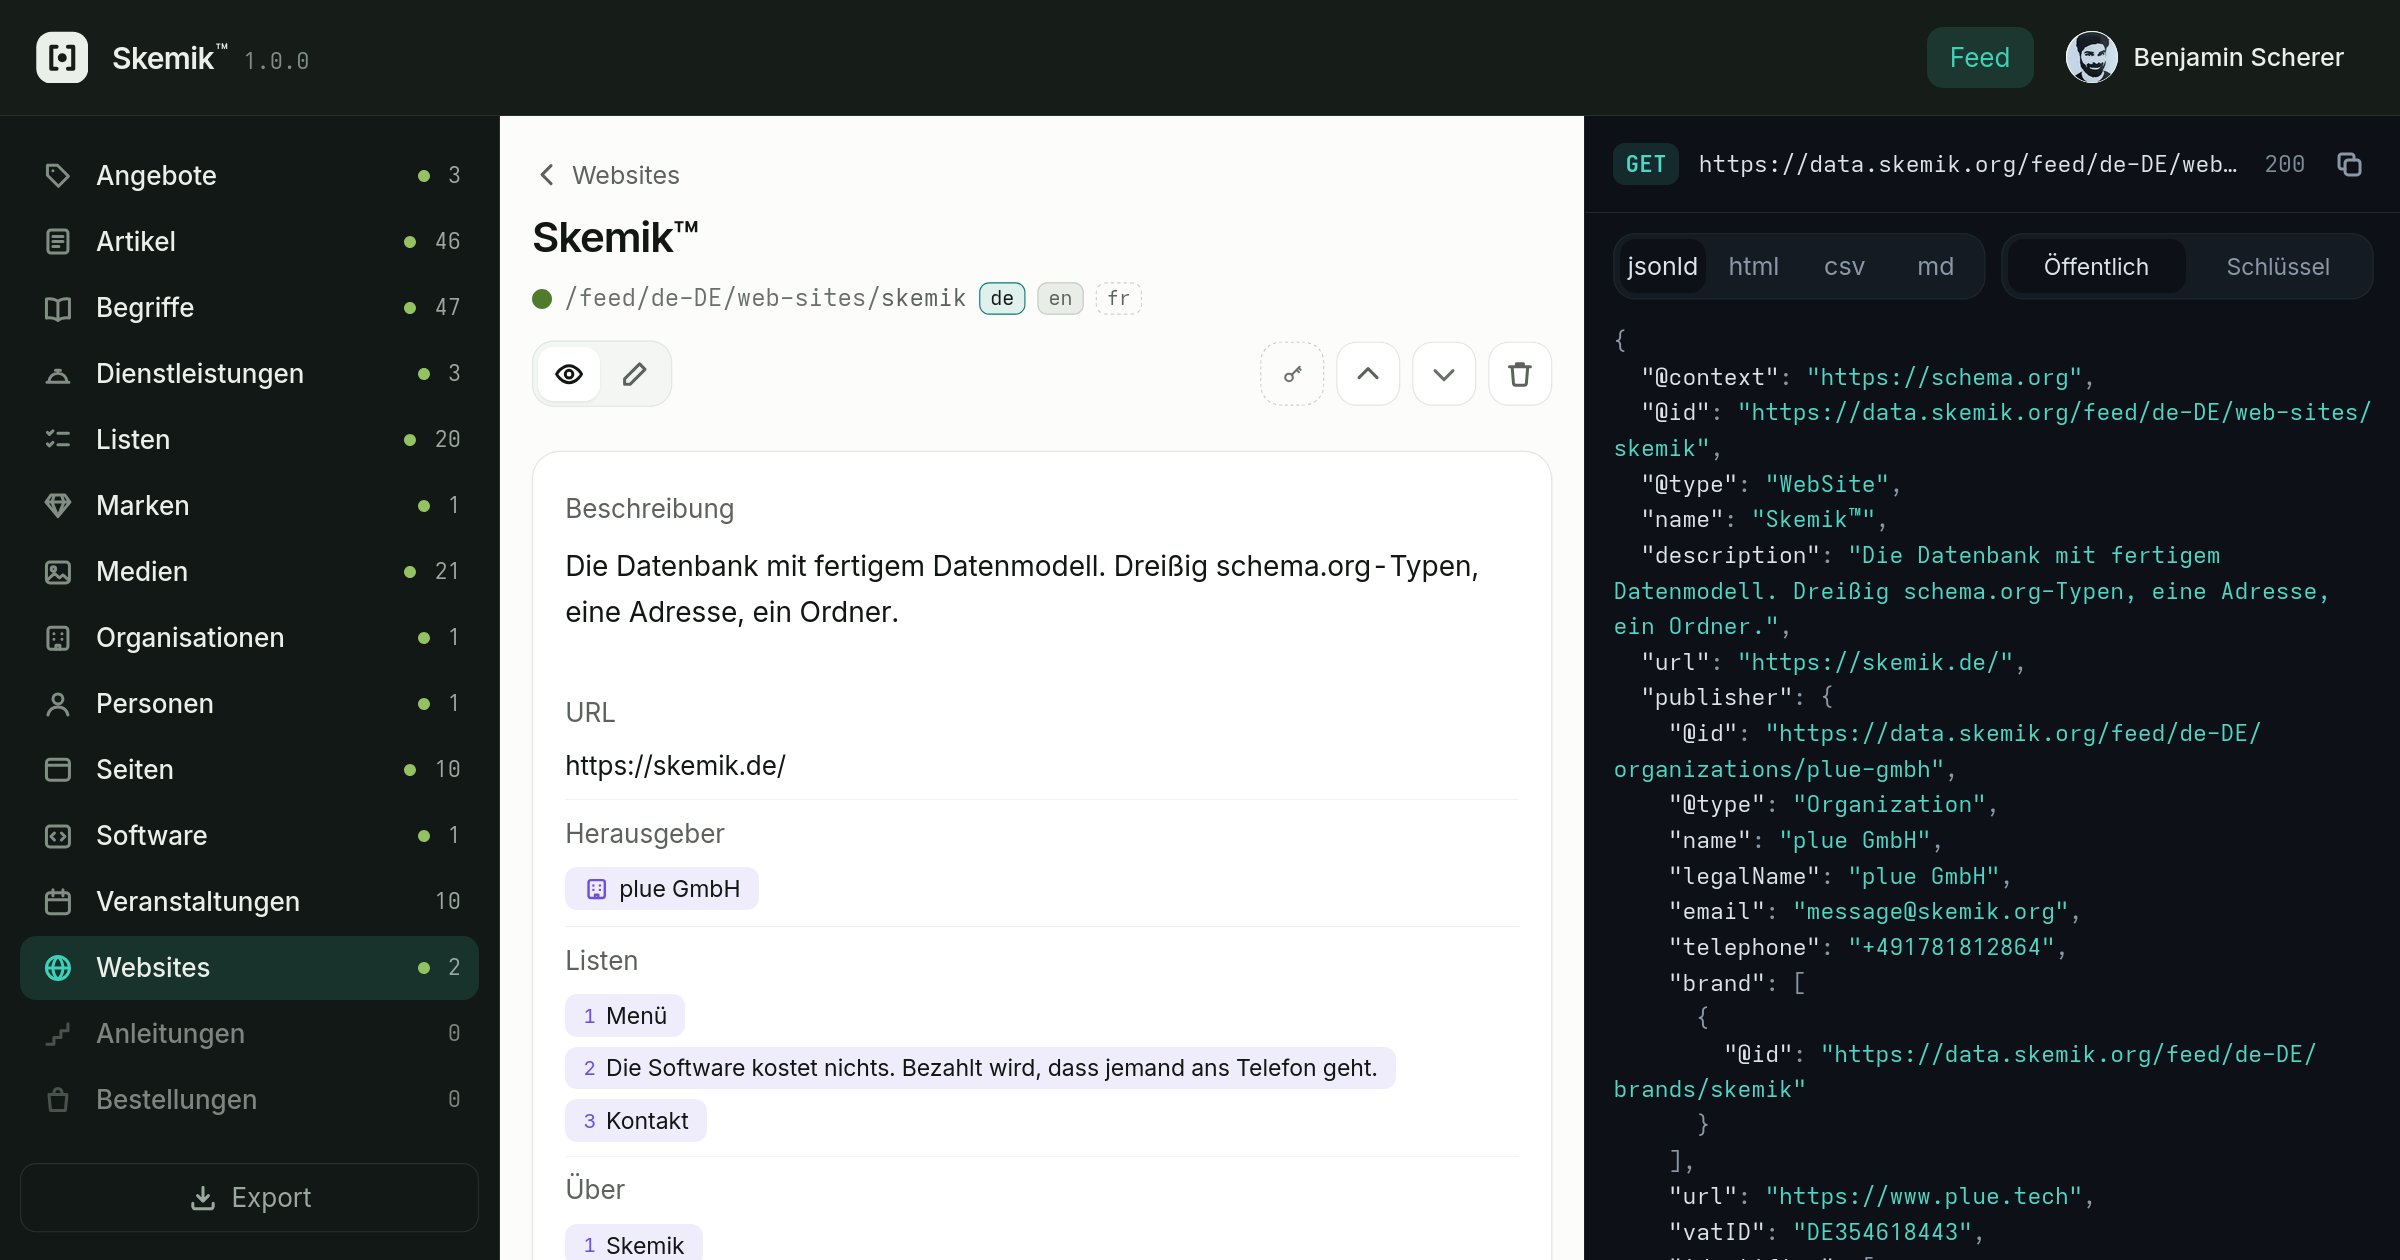Viewport: 2400px width, 1260px height.
Task: Open Marken in the sidebar
Action: click(x=249, y=505)
